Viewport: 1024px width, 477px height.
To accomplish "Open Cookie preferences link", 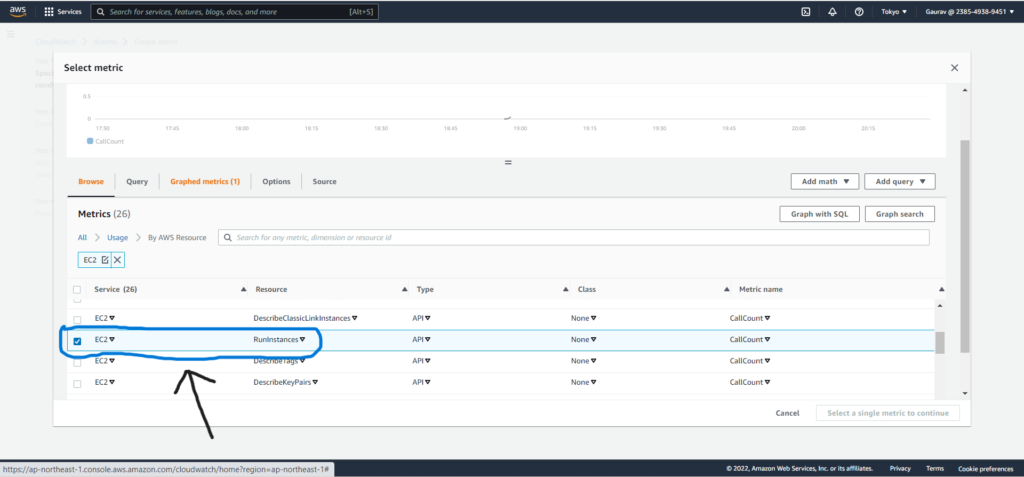I will [x=986, y=469].
